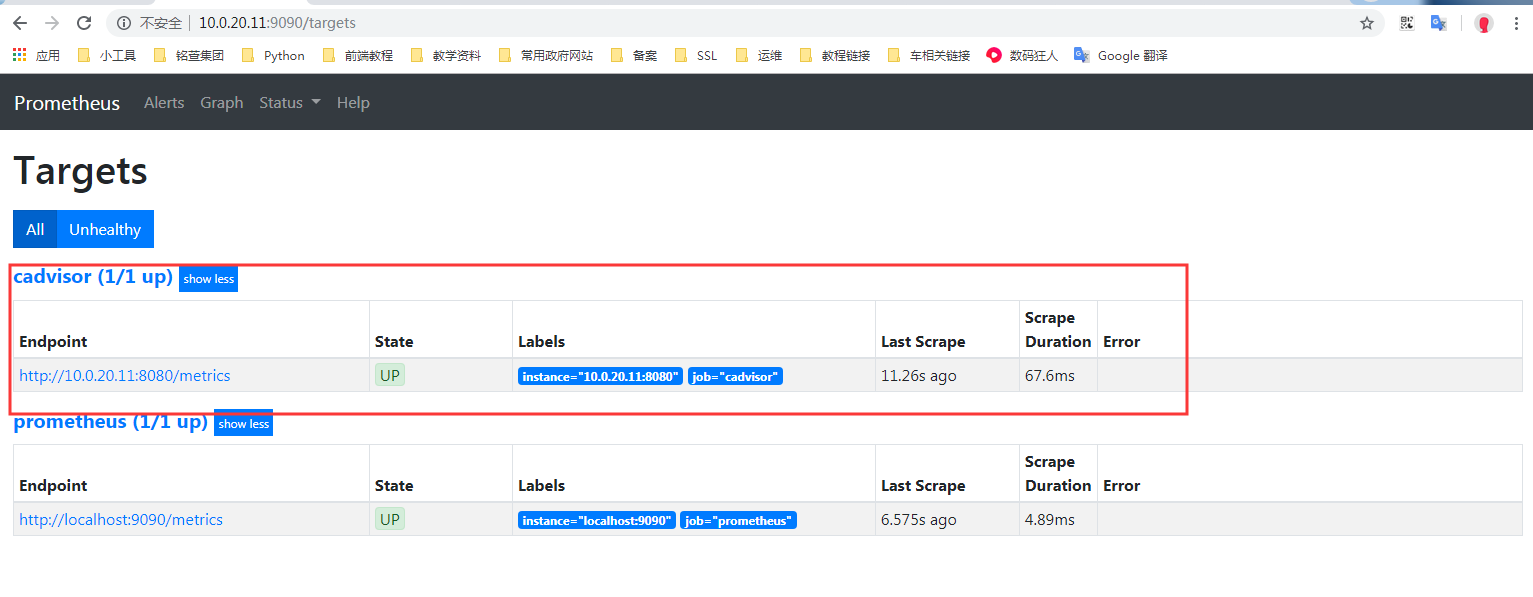Viewport: 1533px width, 597px height.
Task: Open the 车相关链接 bookmark folder
Action: [x=928, y=56]
